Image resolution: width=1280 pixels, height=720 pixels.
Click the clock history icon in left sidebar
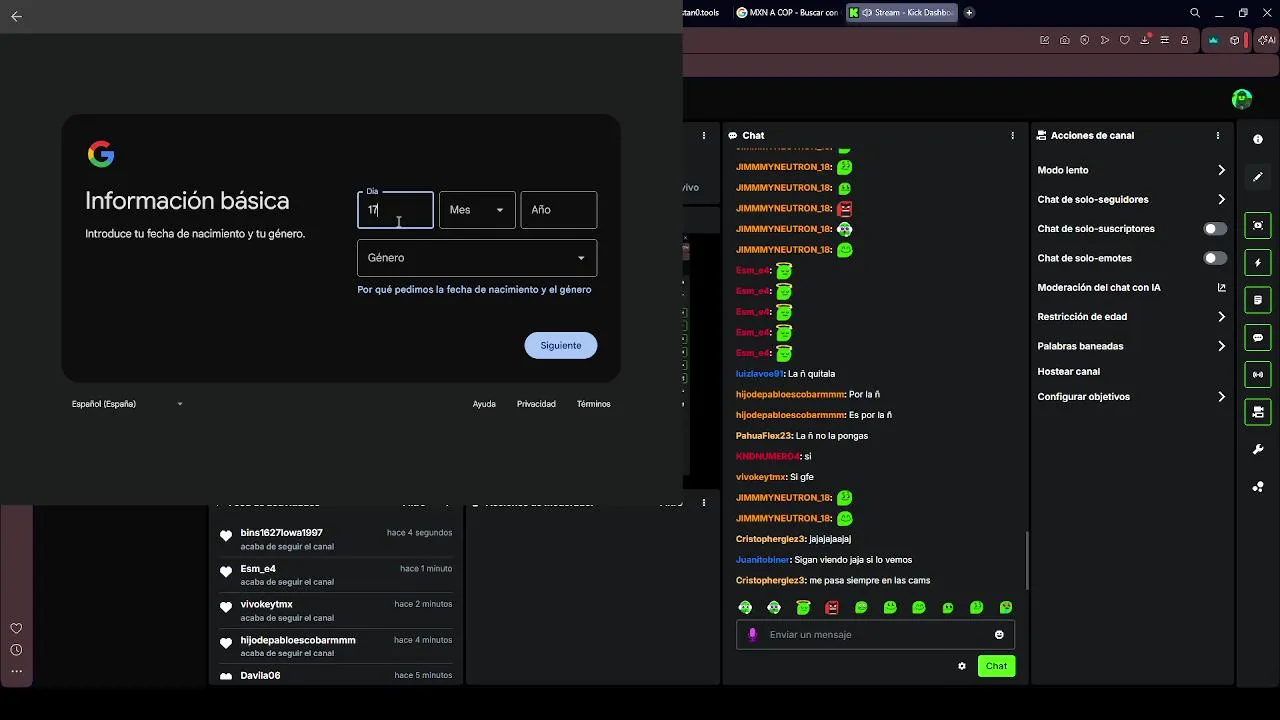click(x=16, y=650)
